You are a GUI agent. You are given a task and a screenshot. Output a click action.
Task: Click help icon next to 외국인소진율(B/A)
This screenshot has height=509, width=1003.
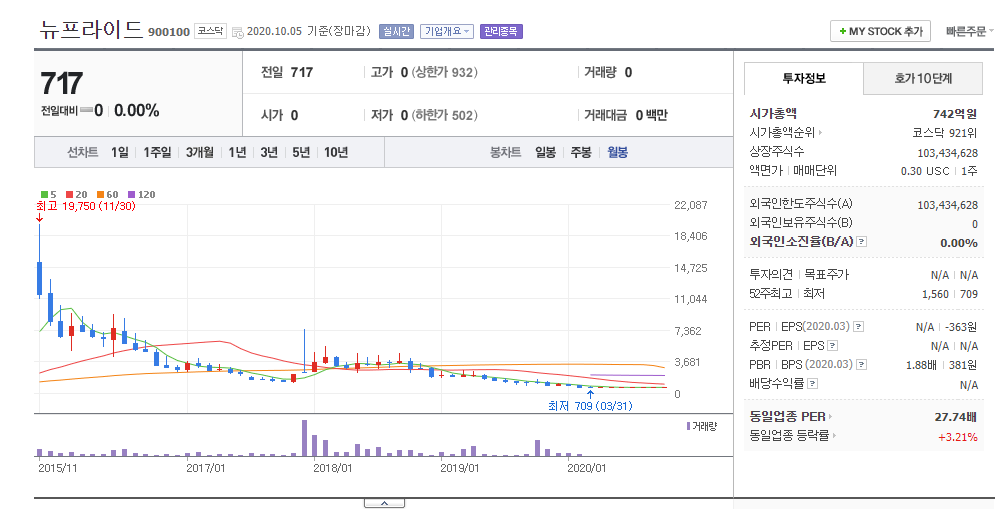tap(862, 242)
